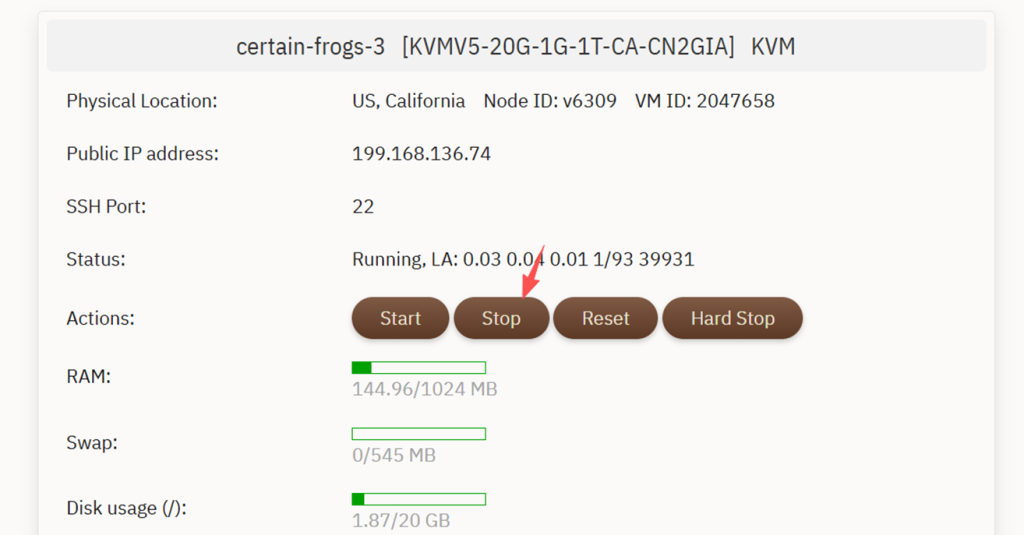Click the 144.96/1024 MB RAM reading

point(424,389)
